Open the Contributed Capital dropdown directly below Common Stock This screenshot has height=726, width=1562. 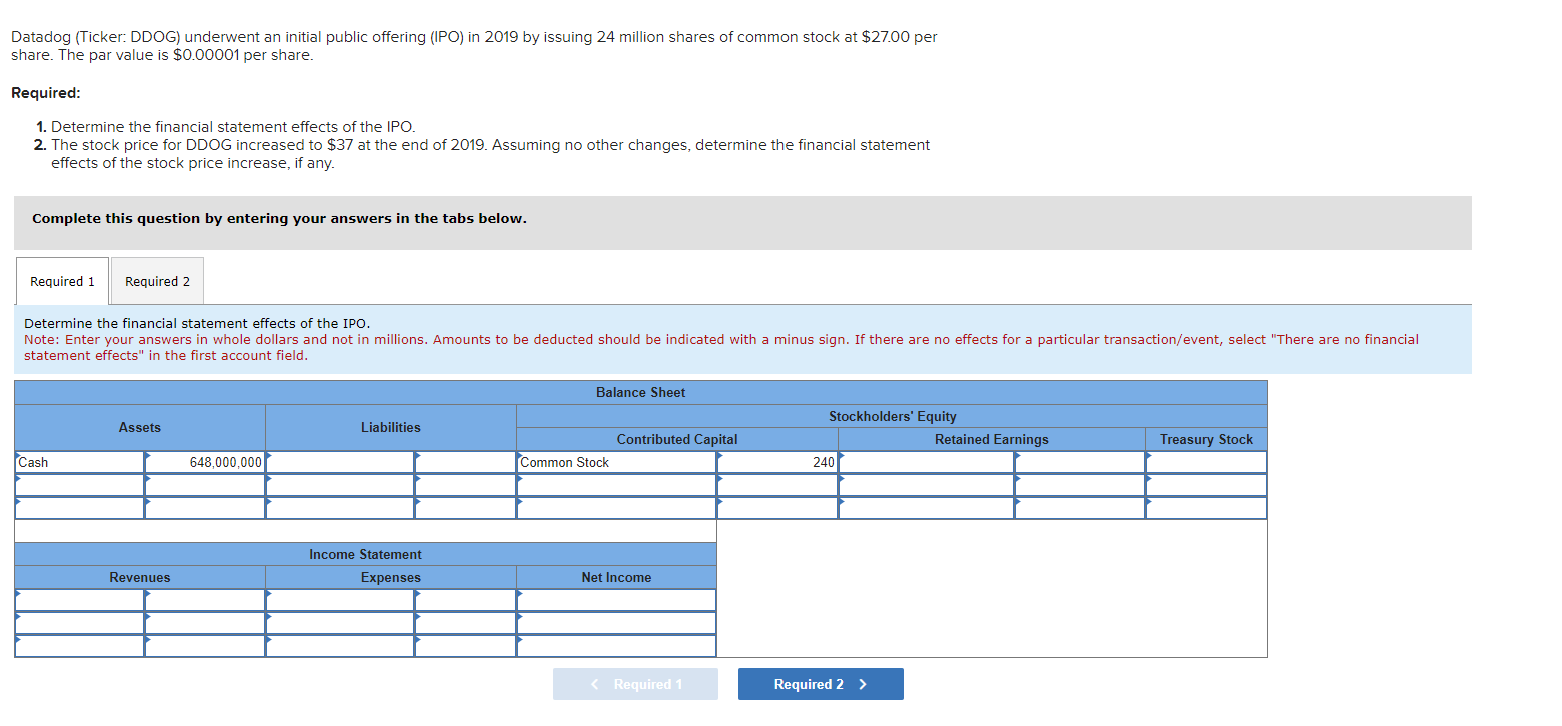point(616,485)
